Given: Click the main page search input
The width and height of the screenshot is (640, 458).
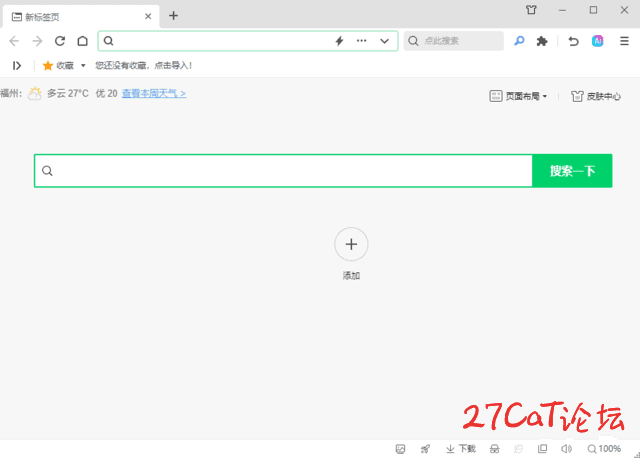Looking at the screenshot, I should 283,171.
